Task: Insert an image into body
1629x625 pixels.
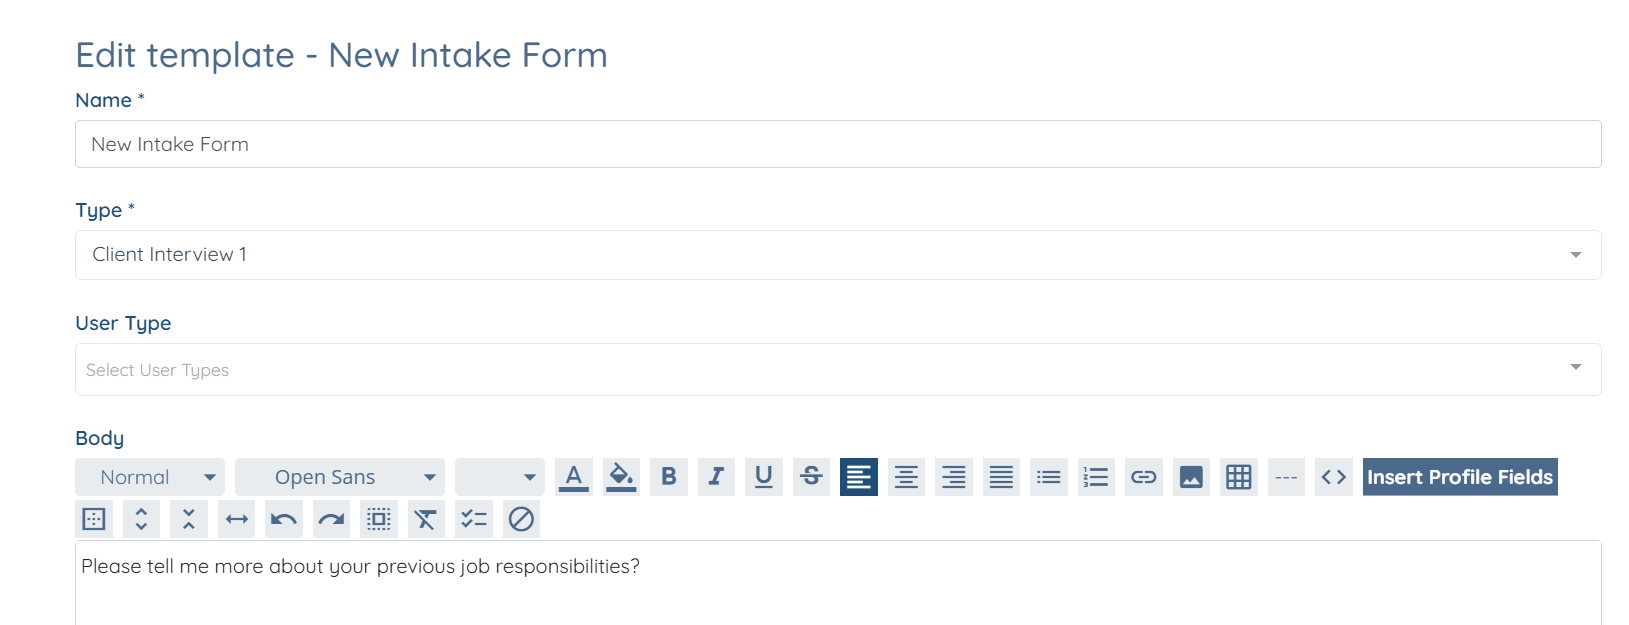Action: [1191, 477]
